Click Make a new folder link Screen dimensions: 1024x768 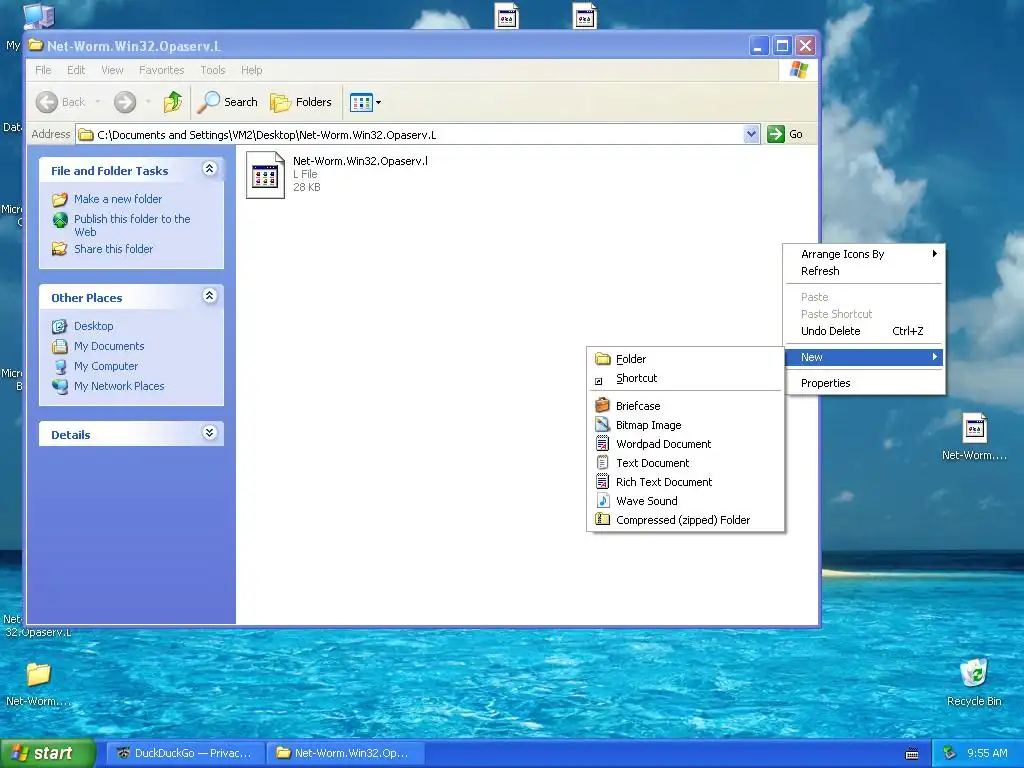pyautogui.click(x=118, y=199)
